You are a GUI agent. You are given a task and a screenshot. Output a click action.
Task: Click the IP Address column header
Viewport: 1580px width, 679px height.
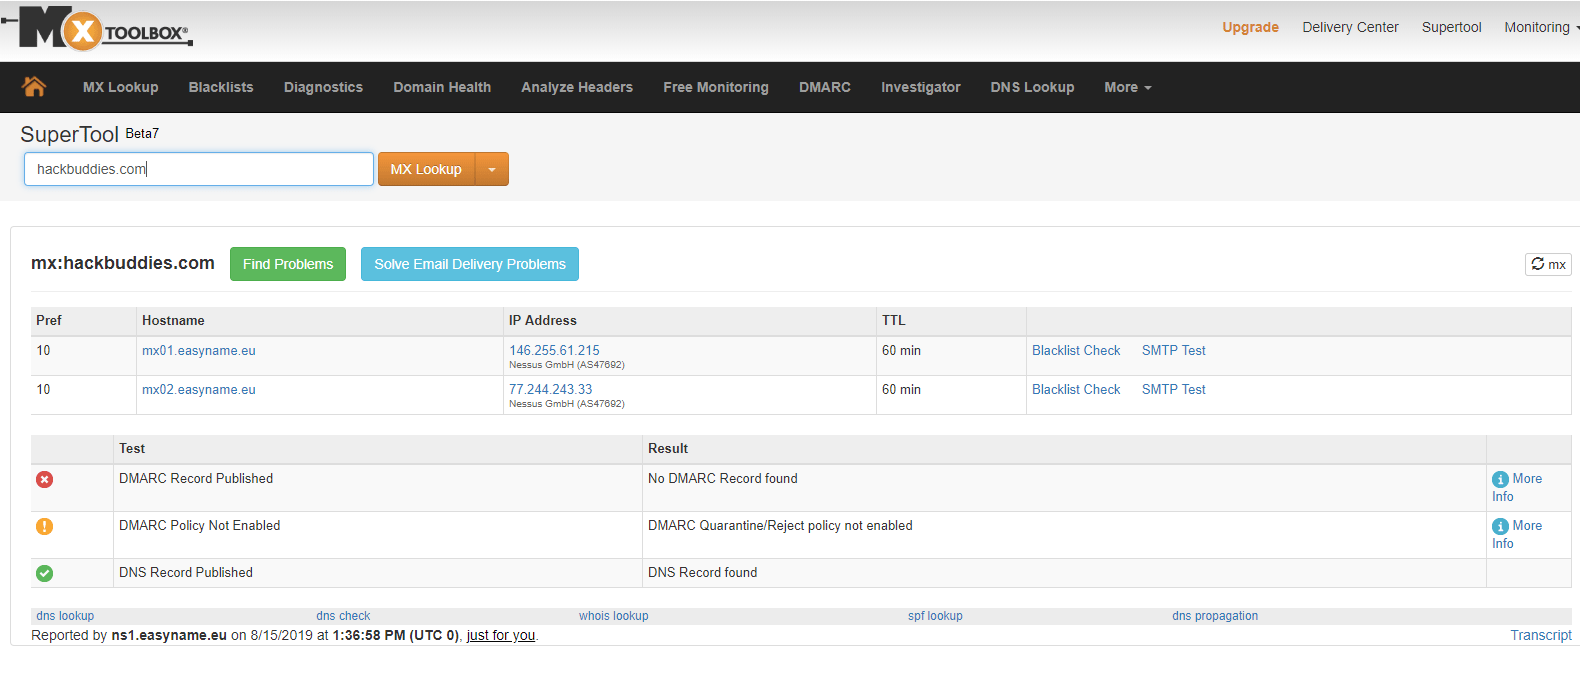click(543, 321)
